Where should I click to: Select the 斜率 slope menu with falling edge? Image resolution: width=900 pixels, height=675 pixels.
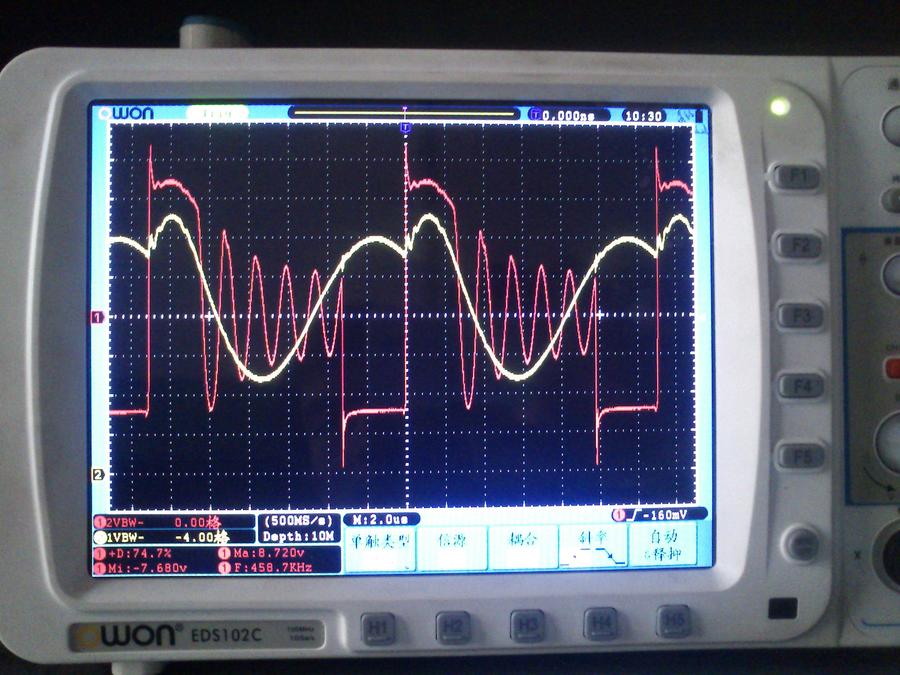[x=593, y=546]
